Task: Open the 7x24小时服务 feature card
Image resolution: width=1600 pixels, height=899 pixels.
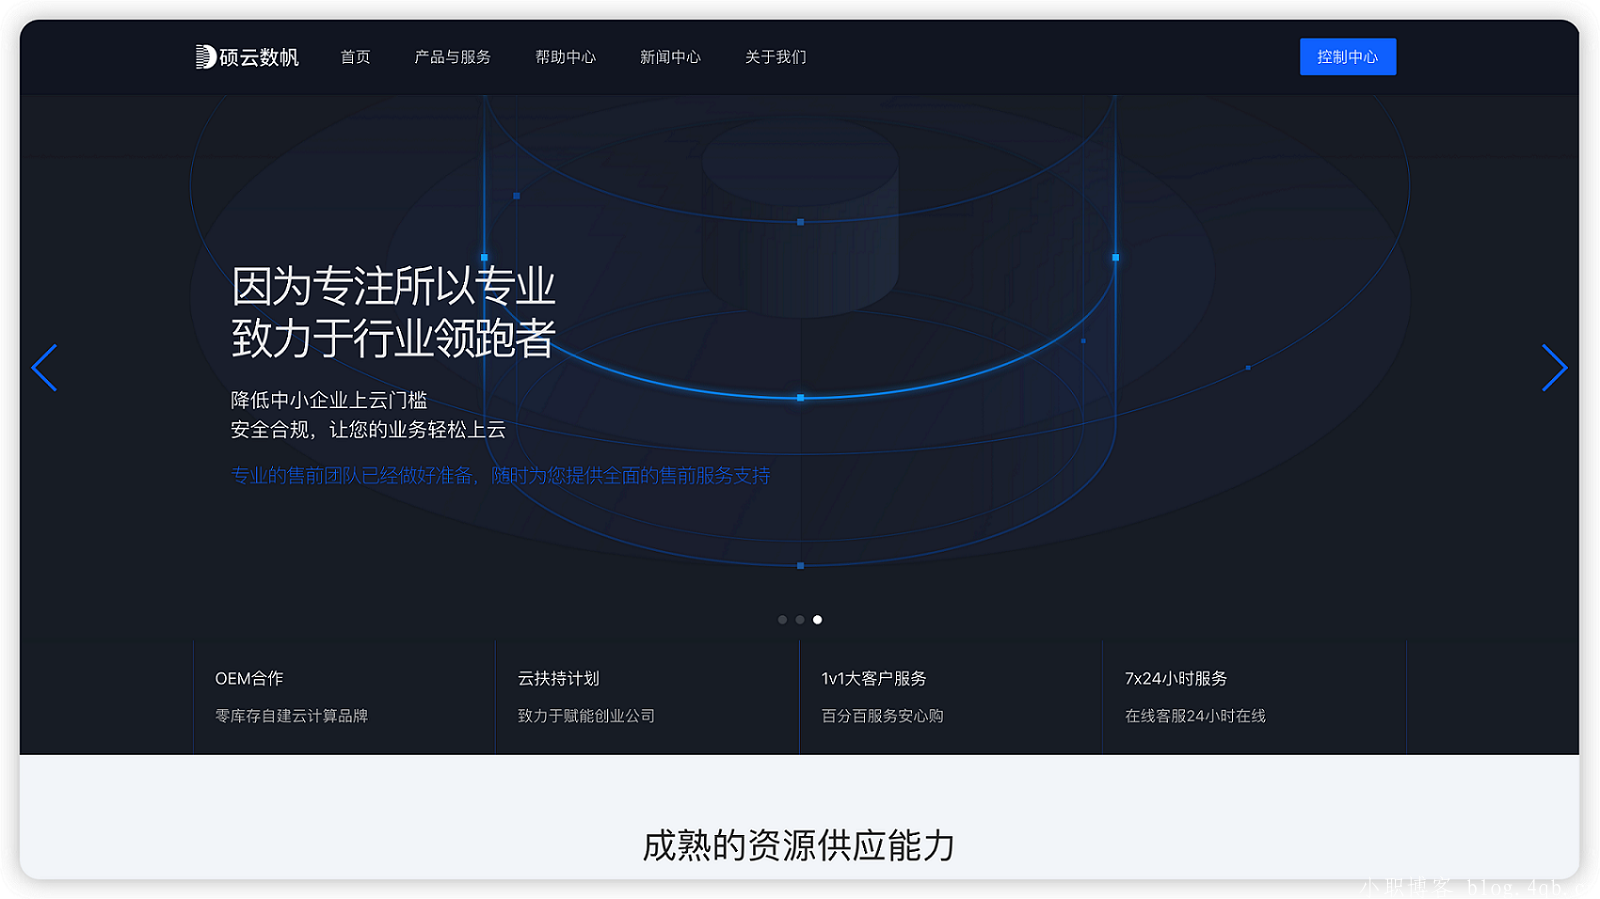Action: tap(1254, 696)
